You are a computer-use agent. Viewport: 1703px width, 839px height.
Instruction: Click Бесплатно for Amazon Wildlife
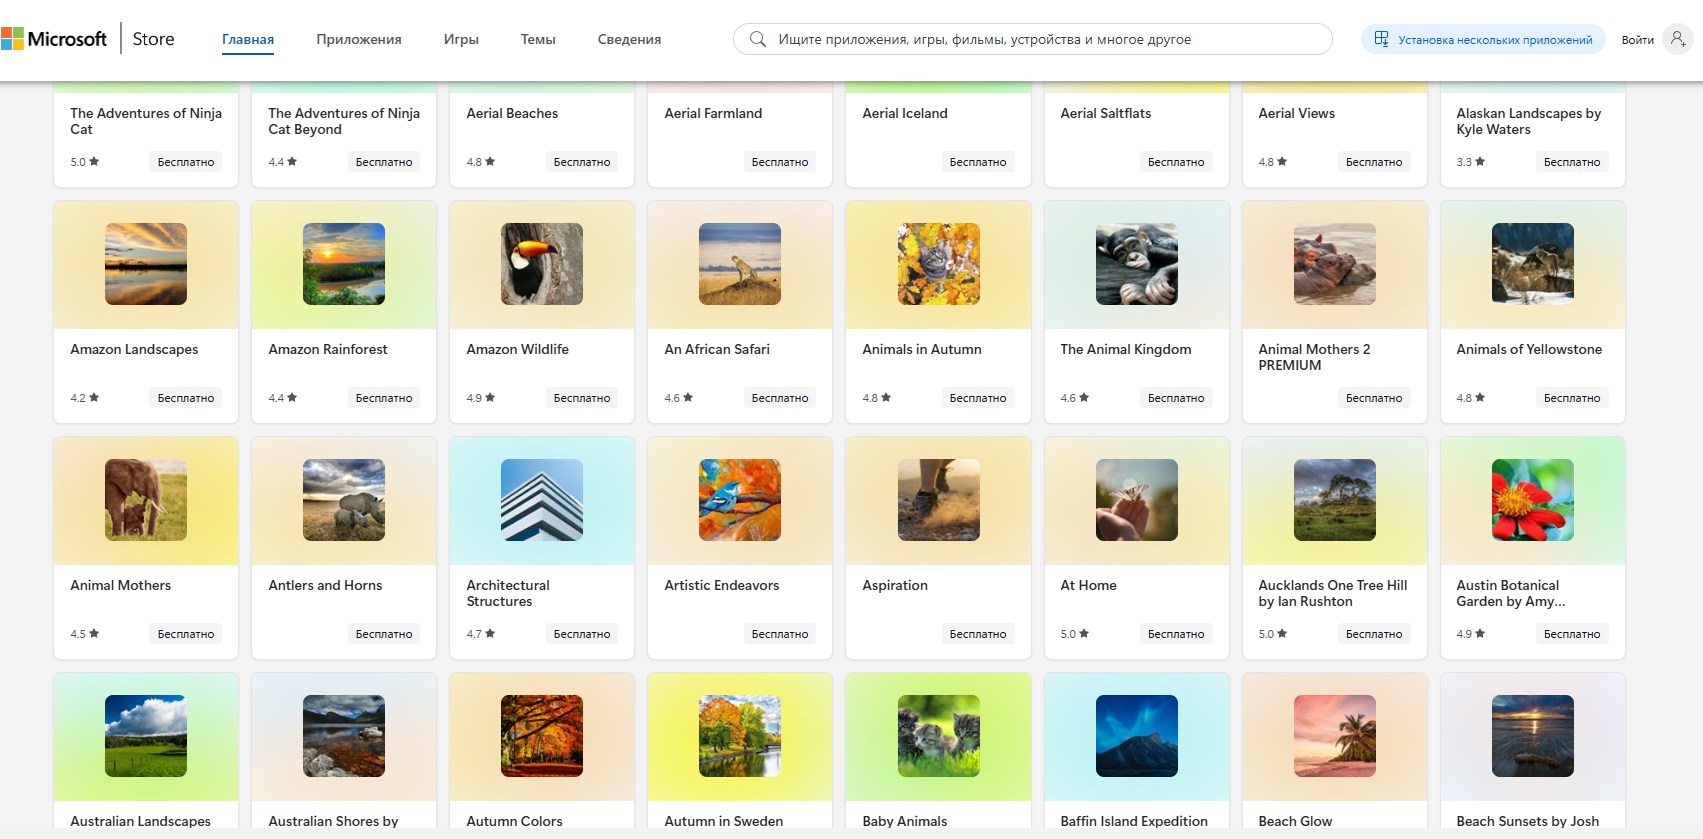point(582,398)
